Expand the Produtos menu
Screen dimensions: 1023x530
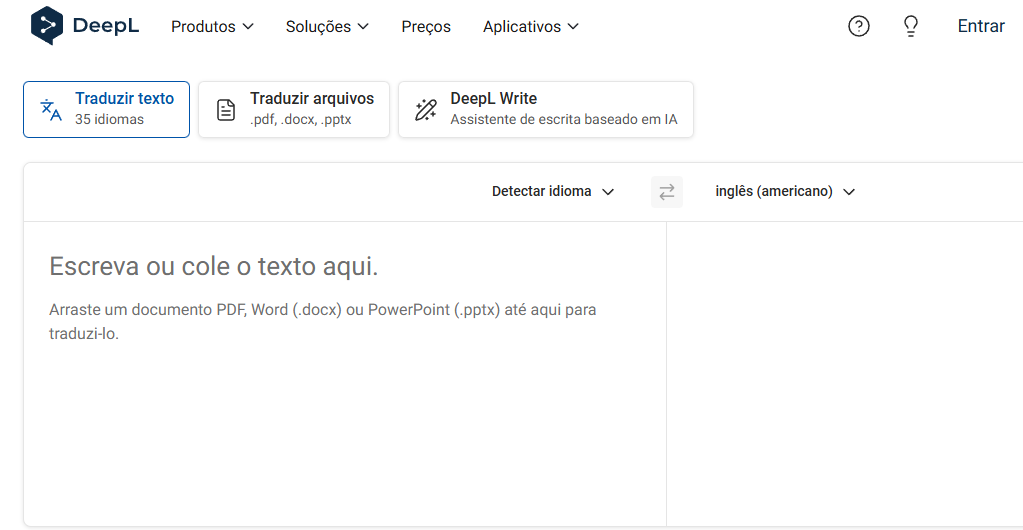coord(212,27)
